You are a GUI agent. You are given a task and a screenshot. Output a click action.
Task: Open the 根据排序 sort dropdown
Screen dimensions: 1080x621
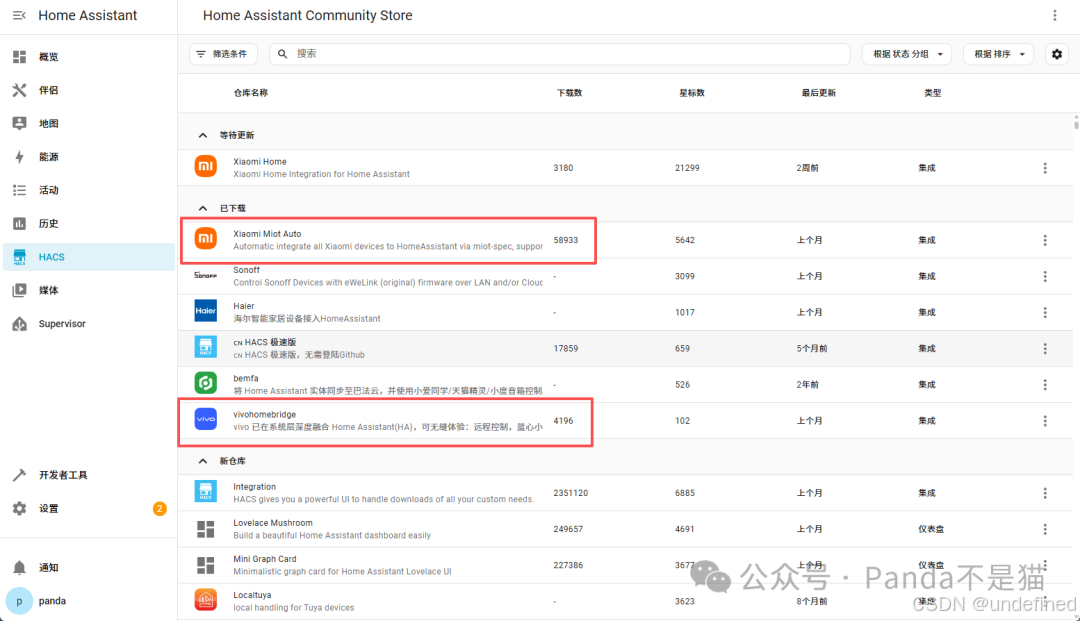999,54
